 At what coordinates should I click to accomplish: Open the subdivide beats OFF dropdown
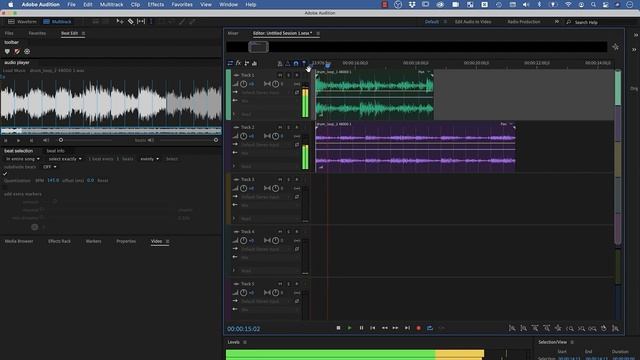[x=49, y=167]
